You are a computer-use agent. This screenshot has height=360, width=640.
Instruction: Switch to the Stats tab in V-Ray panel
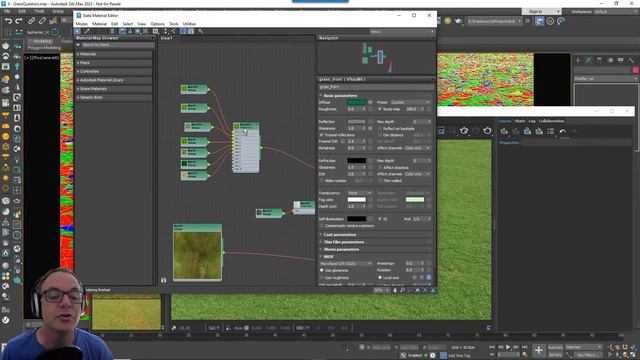coord(520,121)
